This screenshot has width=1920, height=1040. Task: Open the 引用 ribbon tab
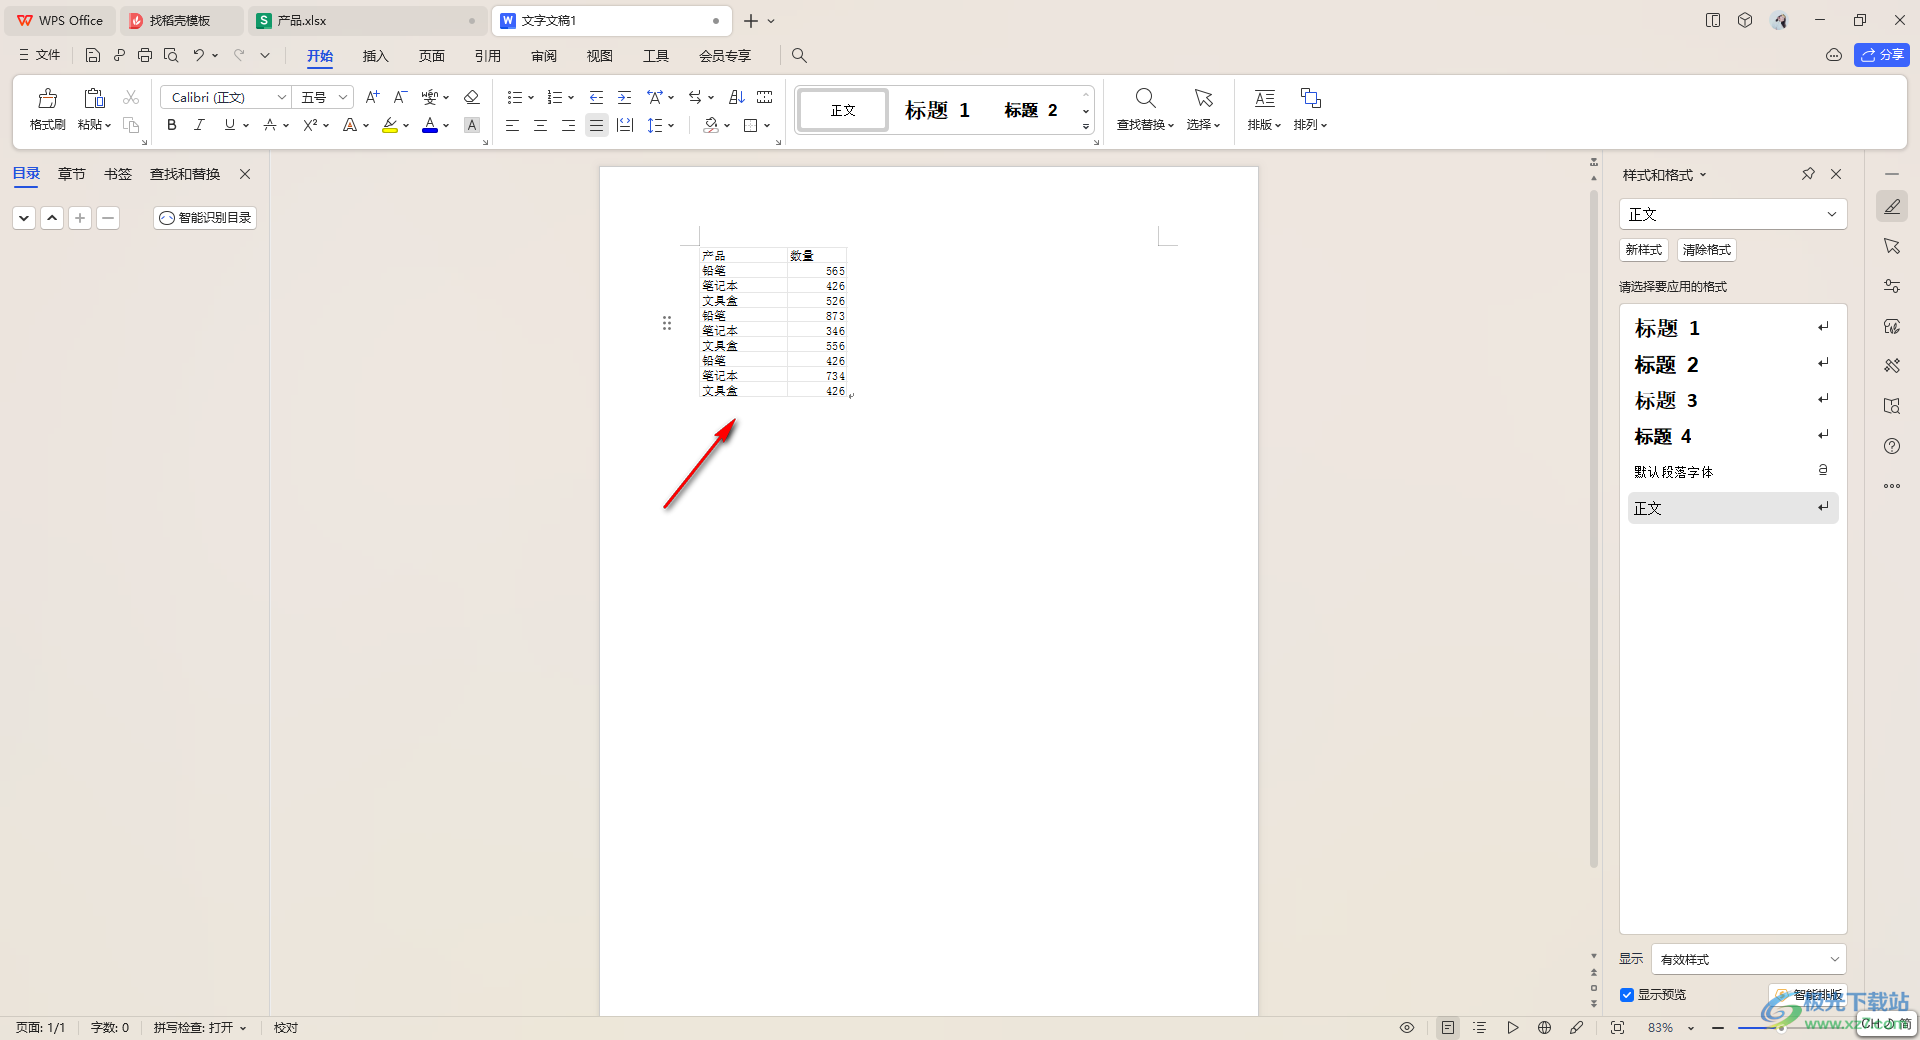487,56
